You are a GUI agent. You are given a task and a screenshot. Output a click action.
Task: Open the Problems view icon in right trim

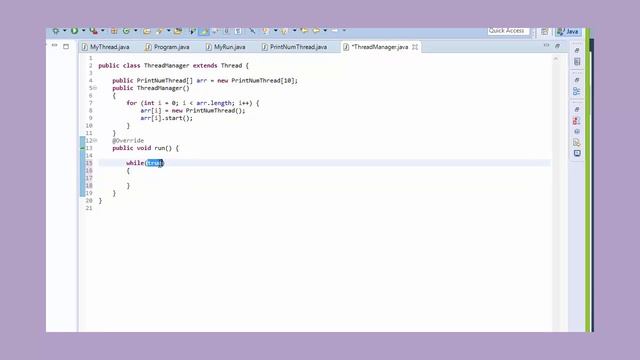point(576,121)
